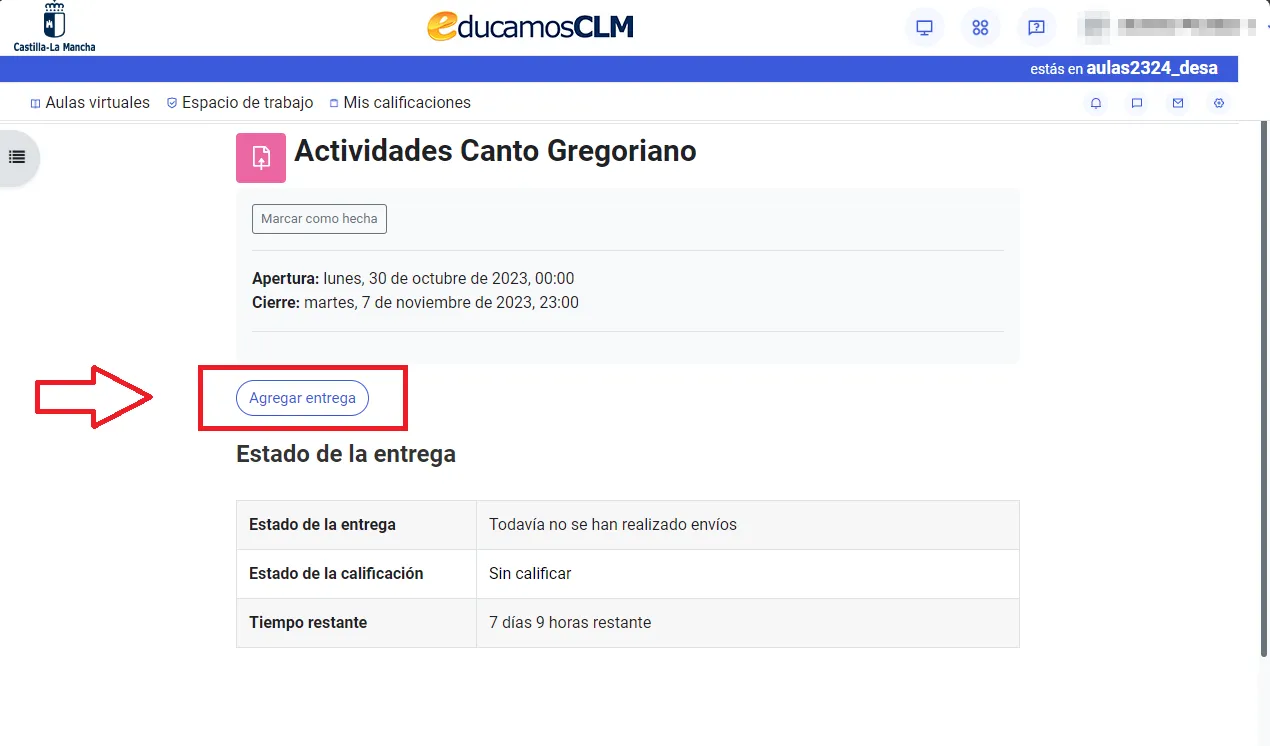The height and width of the screenshot is (746, 1270).
Task: Click the 'aulas2324_desa' text in blue bar
Action: 1152,69
